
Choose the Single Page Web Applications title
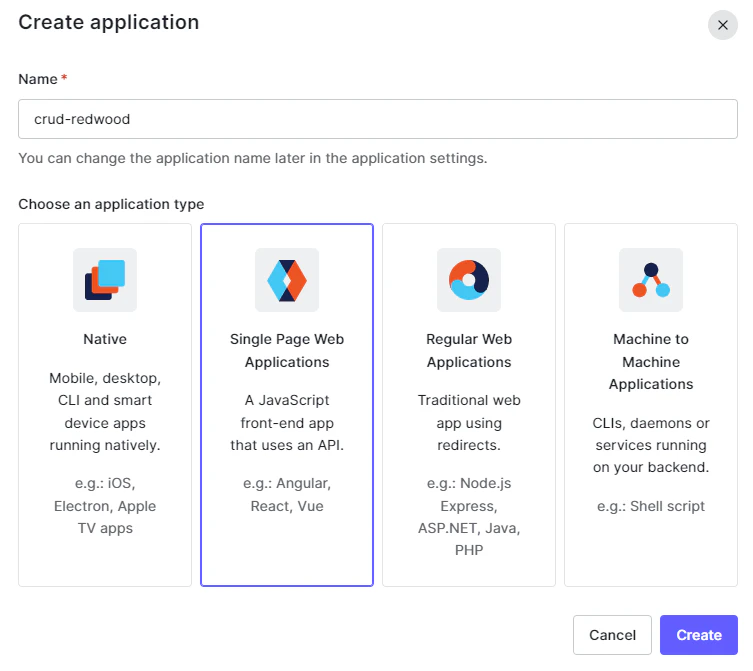(x=287, y=351)
